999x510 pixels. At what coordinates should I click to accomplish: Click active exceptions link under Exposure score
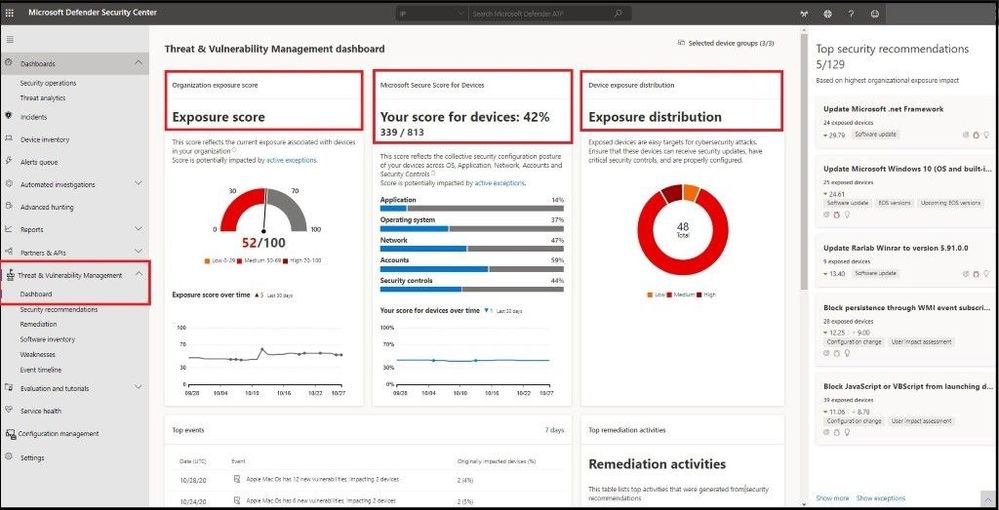pos(291,161)
